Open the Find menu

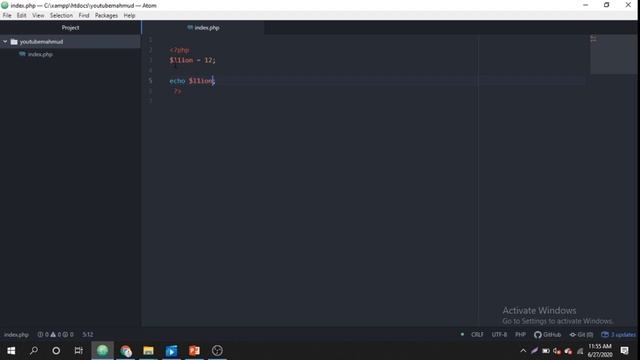point(84,16)
